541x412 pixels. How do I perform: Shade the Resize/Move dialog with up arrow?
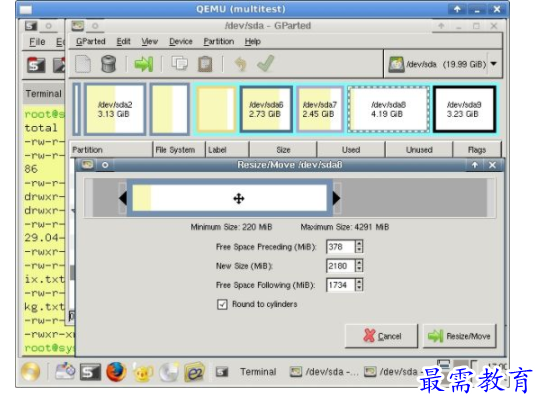click(x=475, y=165)
